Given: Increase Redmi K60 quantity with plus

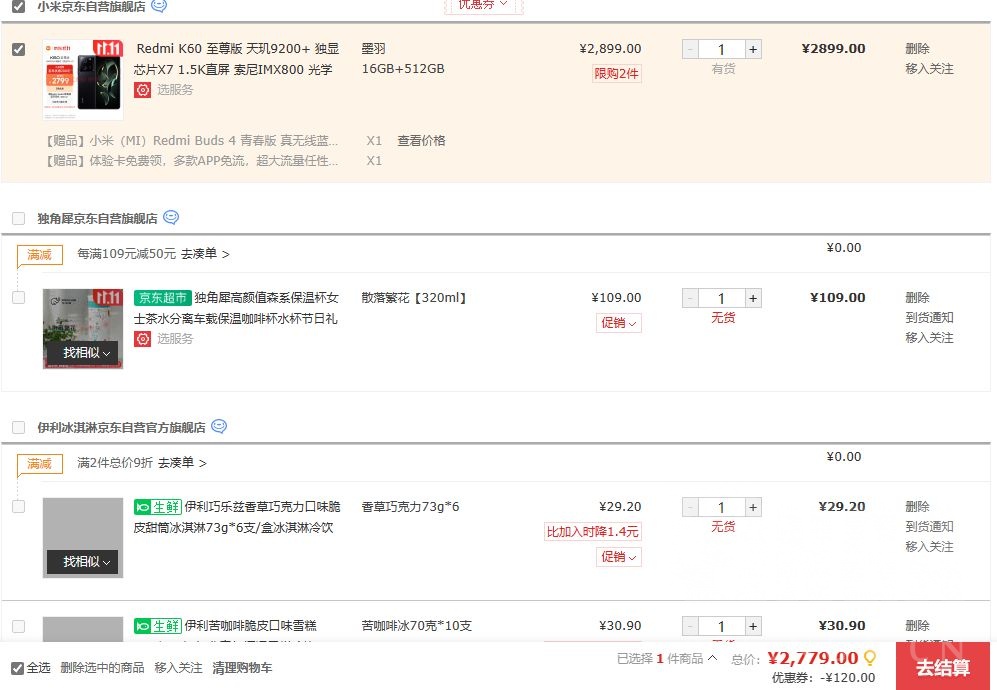Looking at the screenshot, I should tap(753, 49).
